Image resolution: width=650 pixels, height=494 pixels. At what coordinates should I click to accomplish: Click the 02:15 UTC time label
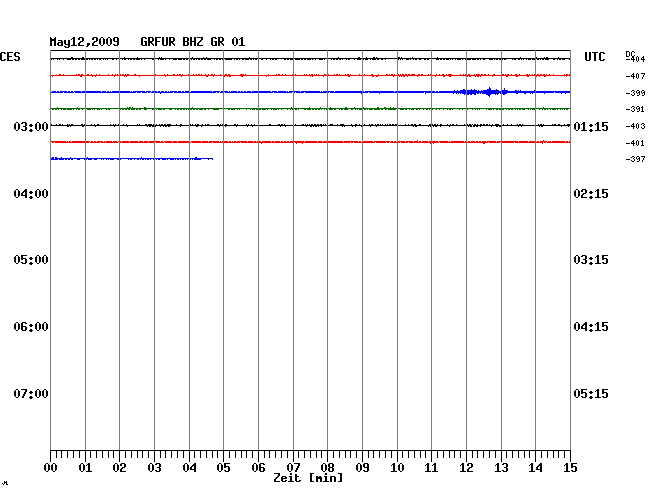coord(591,194)
